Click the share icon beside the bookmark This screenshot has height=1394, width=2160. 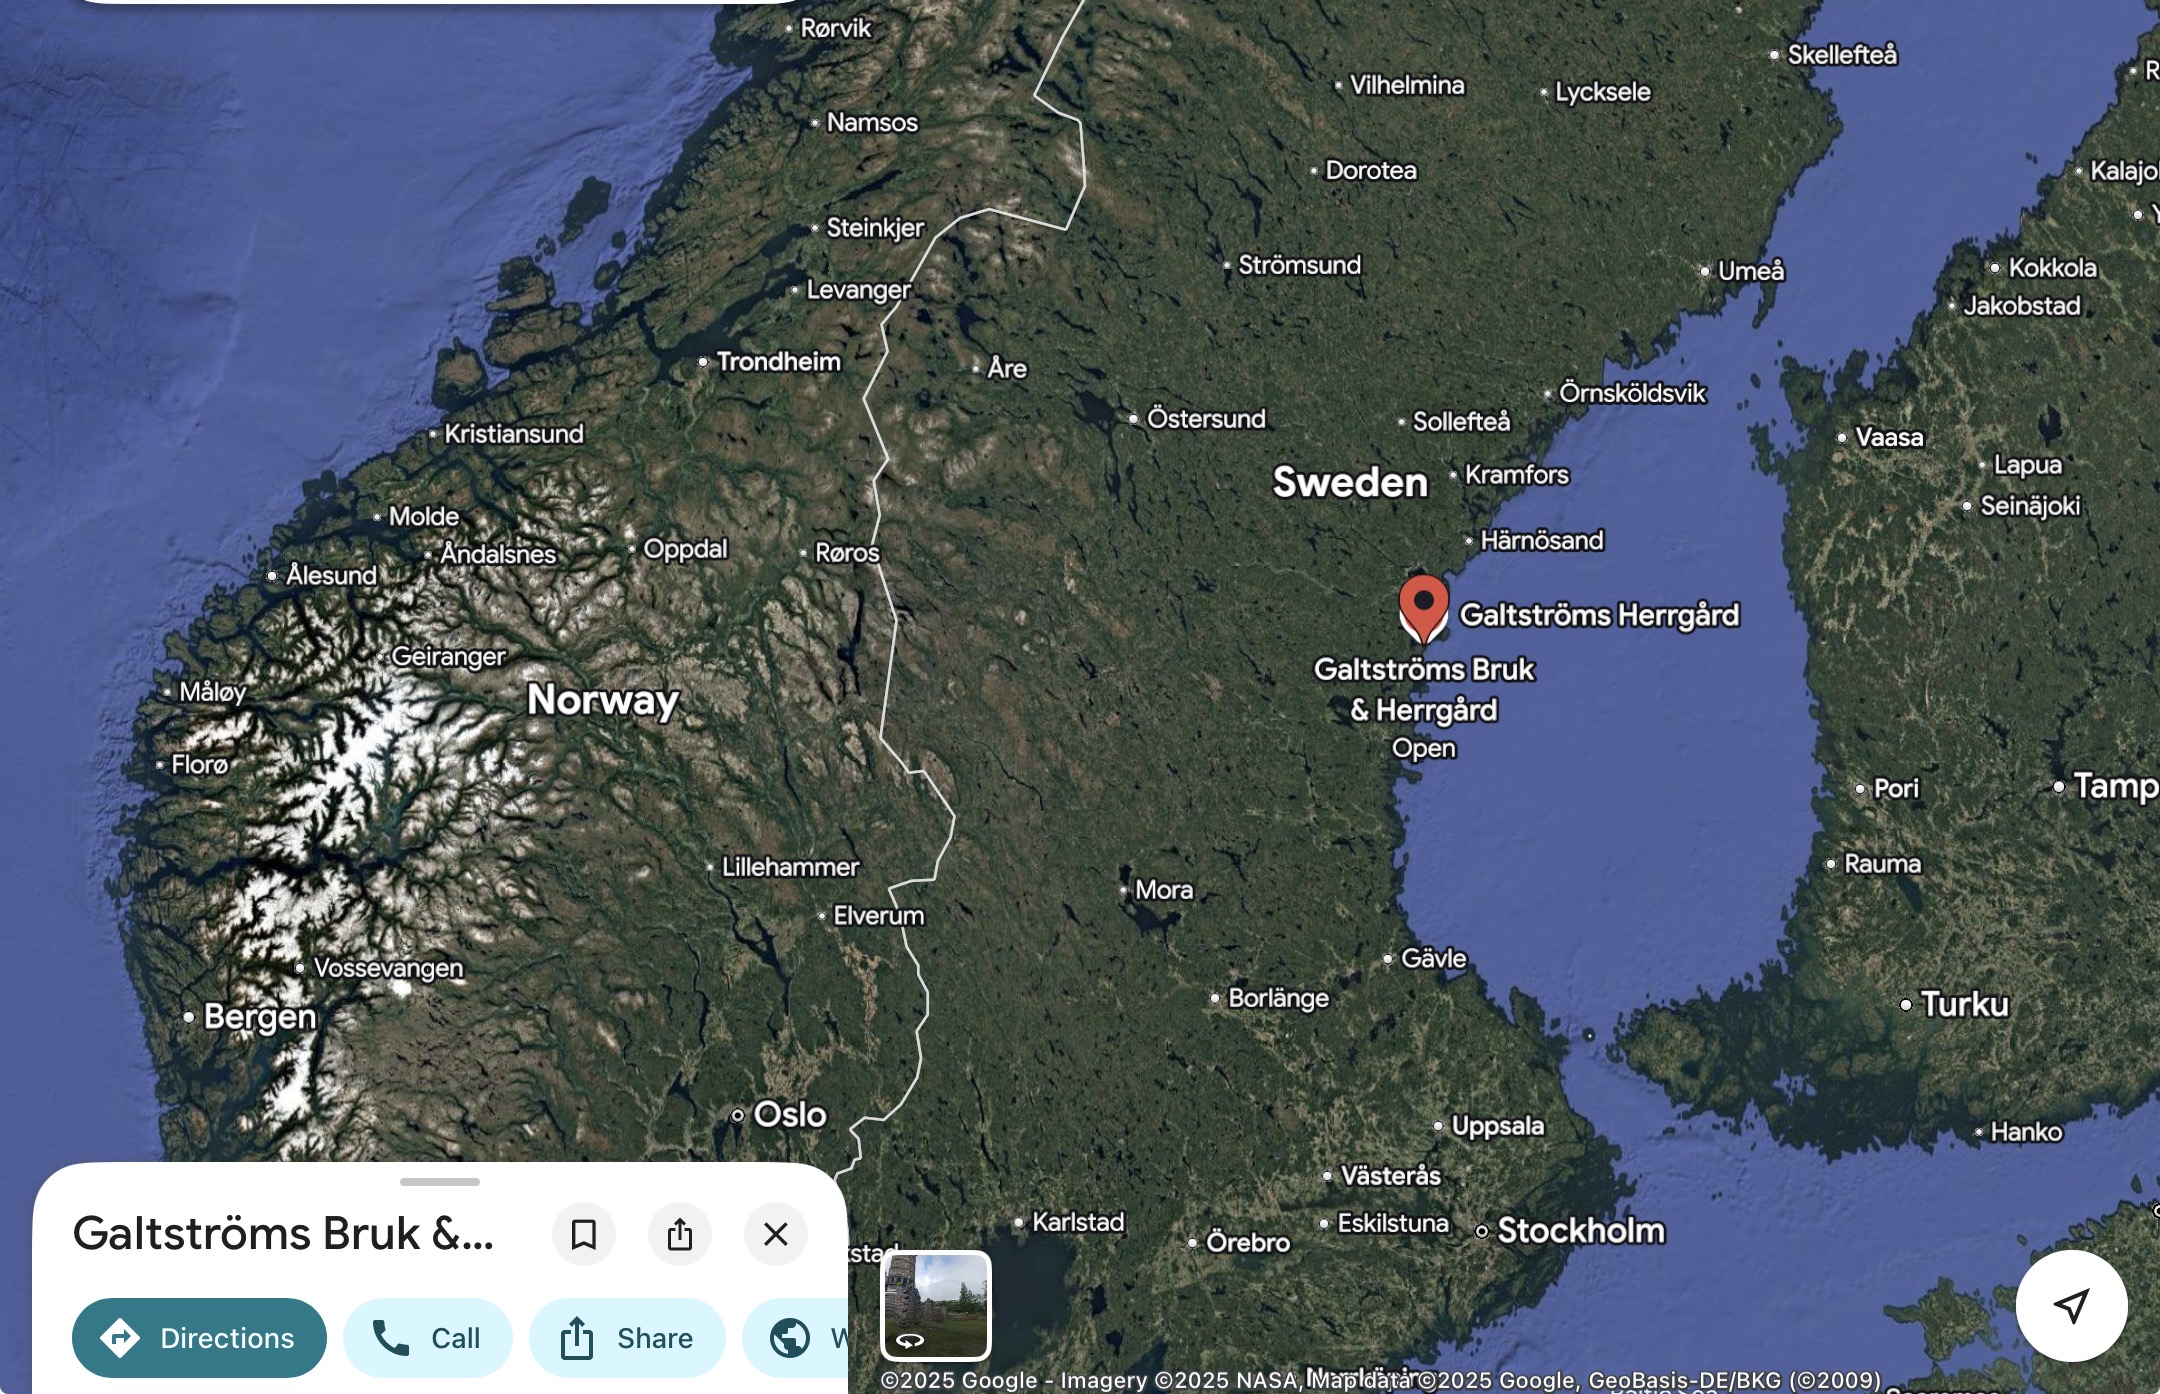pyautogui.click(x=680, y=1234)
